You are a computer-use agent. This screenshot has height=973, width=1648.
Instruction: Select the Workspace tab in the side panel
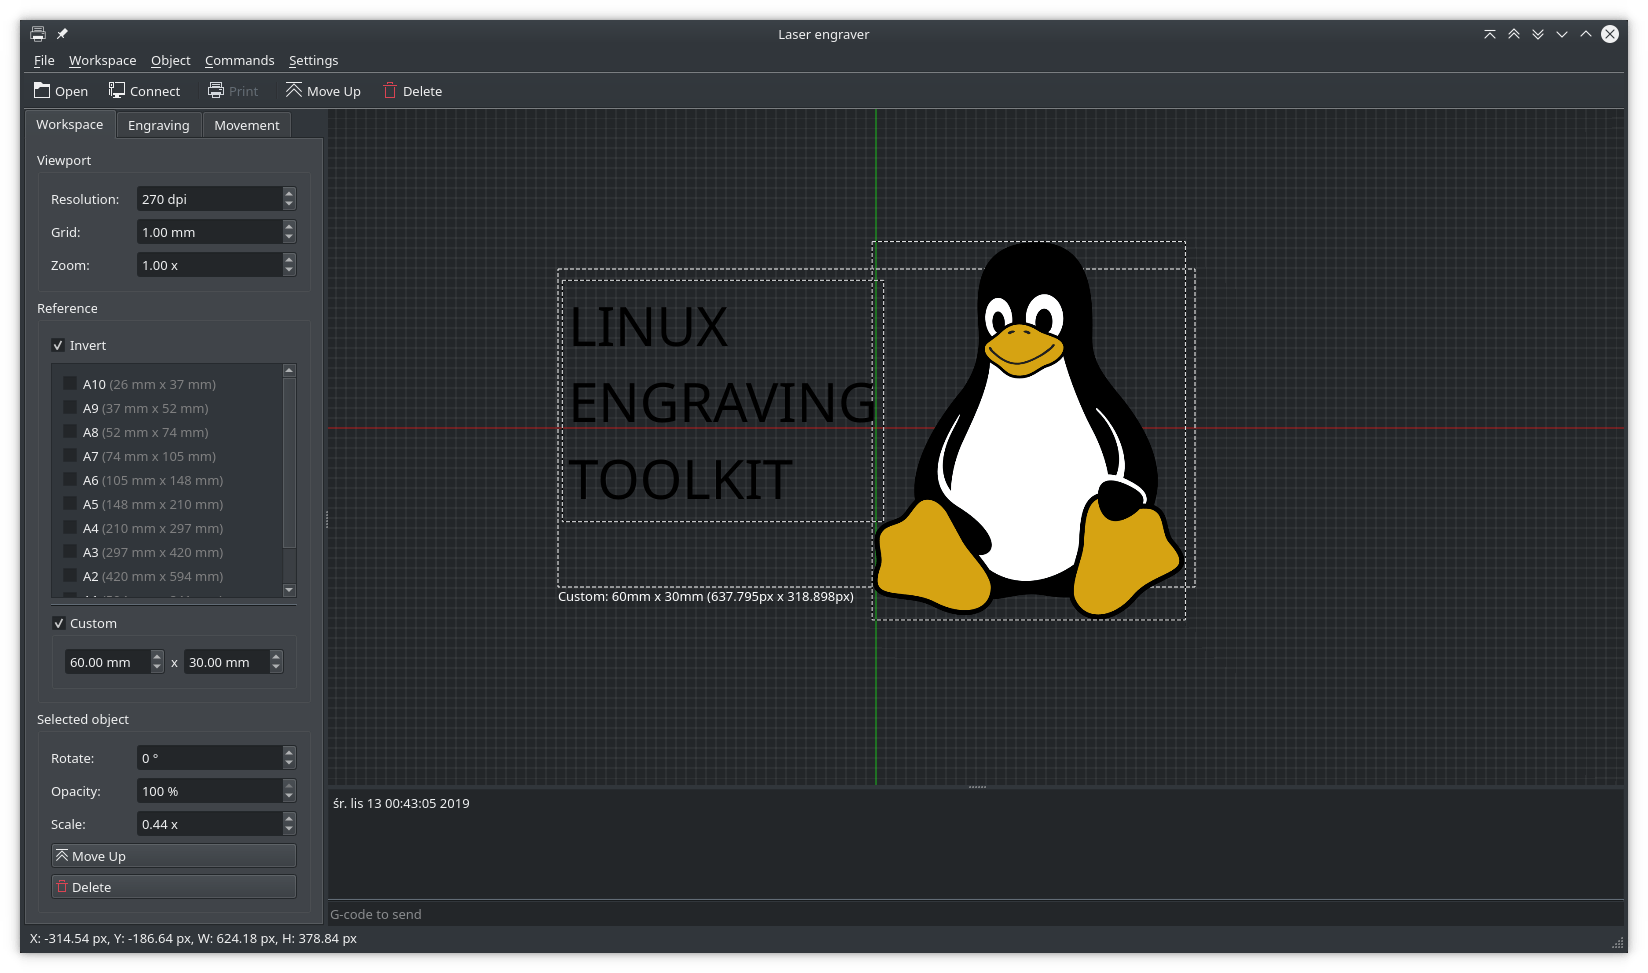point(70,125)
